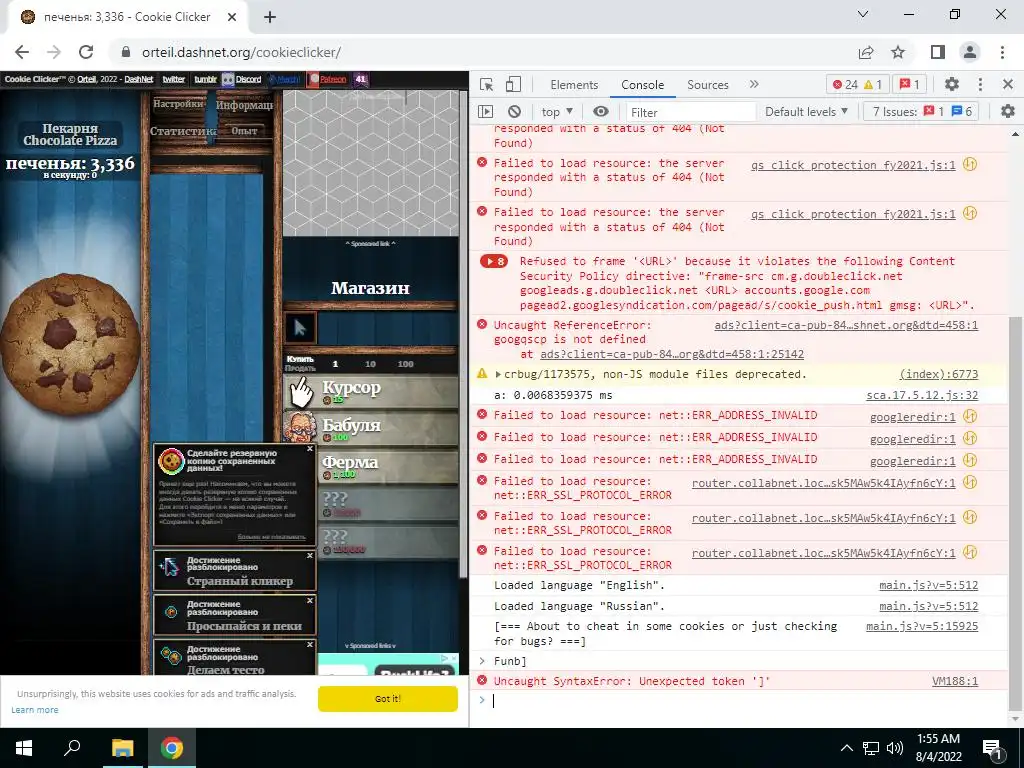Viewport: 1024px width, 768px height.
Task: Open Chrome three-dot menu
Action: click(1002, 52)
